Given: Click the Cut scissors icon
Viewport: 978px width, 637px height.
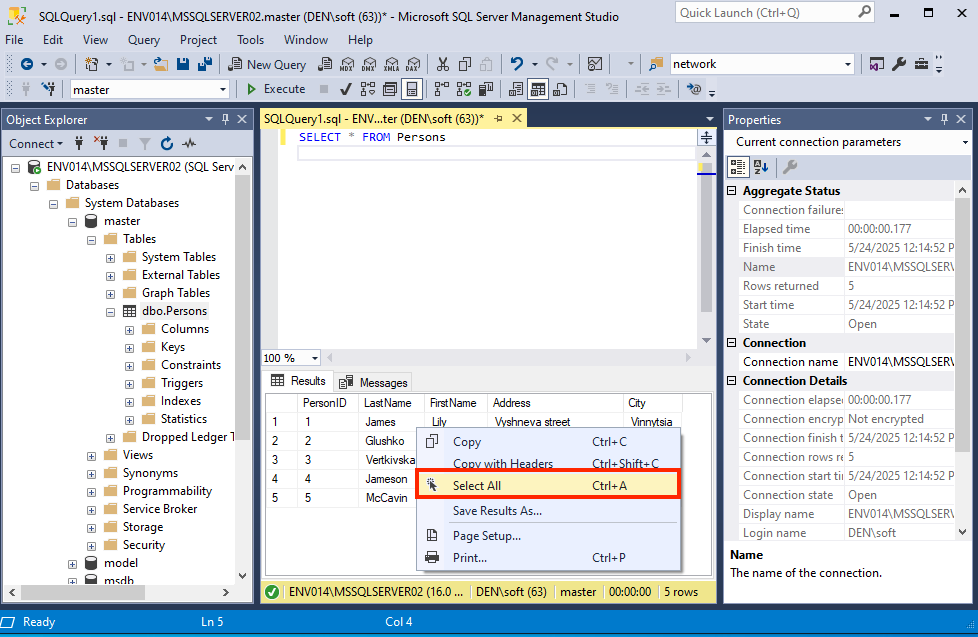Looking at the screenshot, I should (x=443, y=64).
